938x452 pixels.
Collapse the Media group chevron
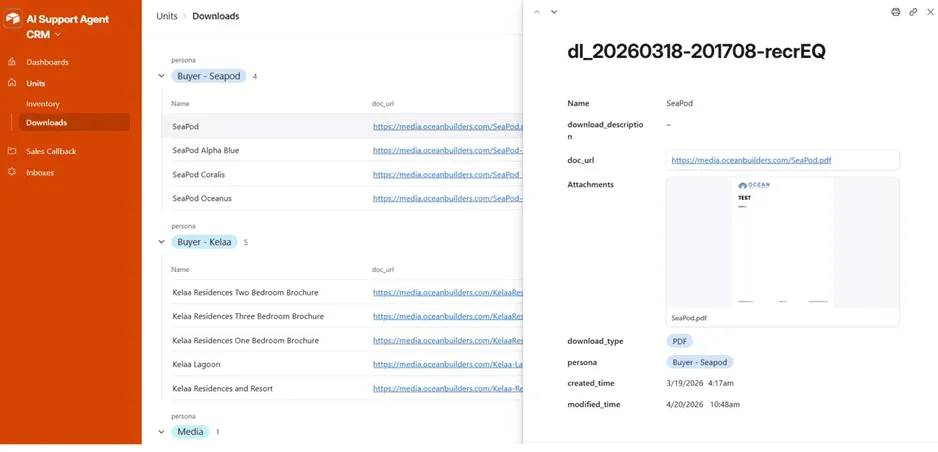(x=160, y=432)
